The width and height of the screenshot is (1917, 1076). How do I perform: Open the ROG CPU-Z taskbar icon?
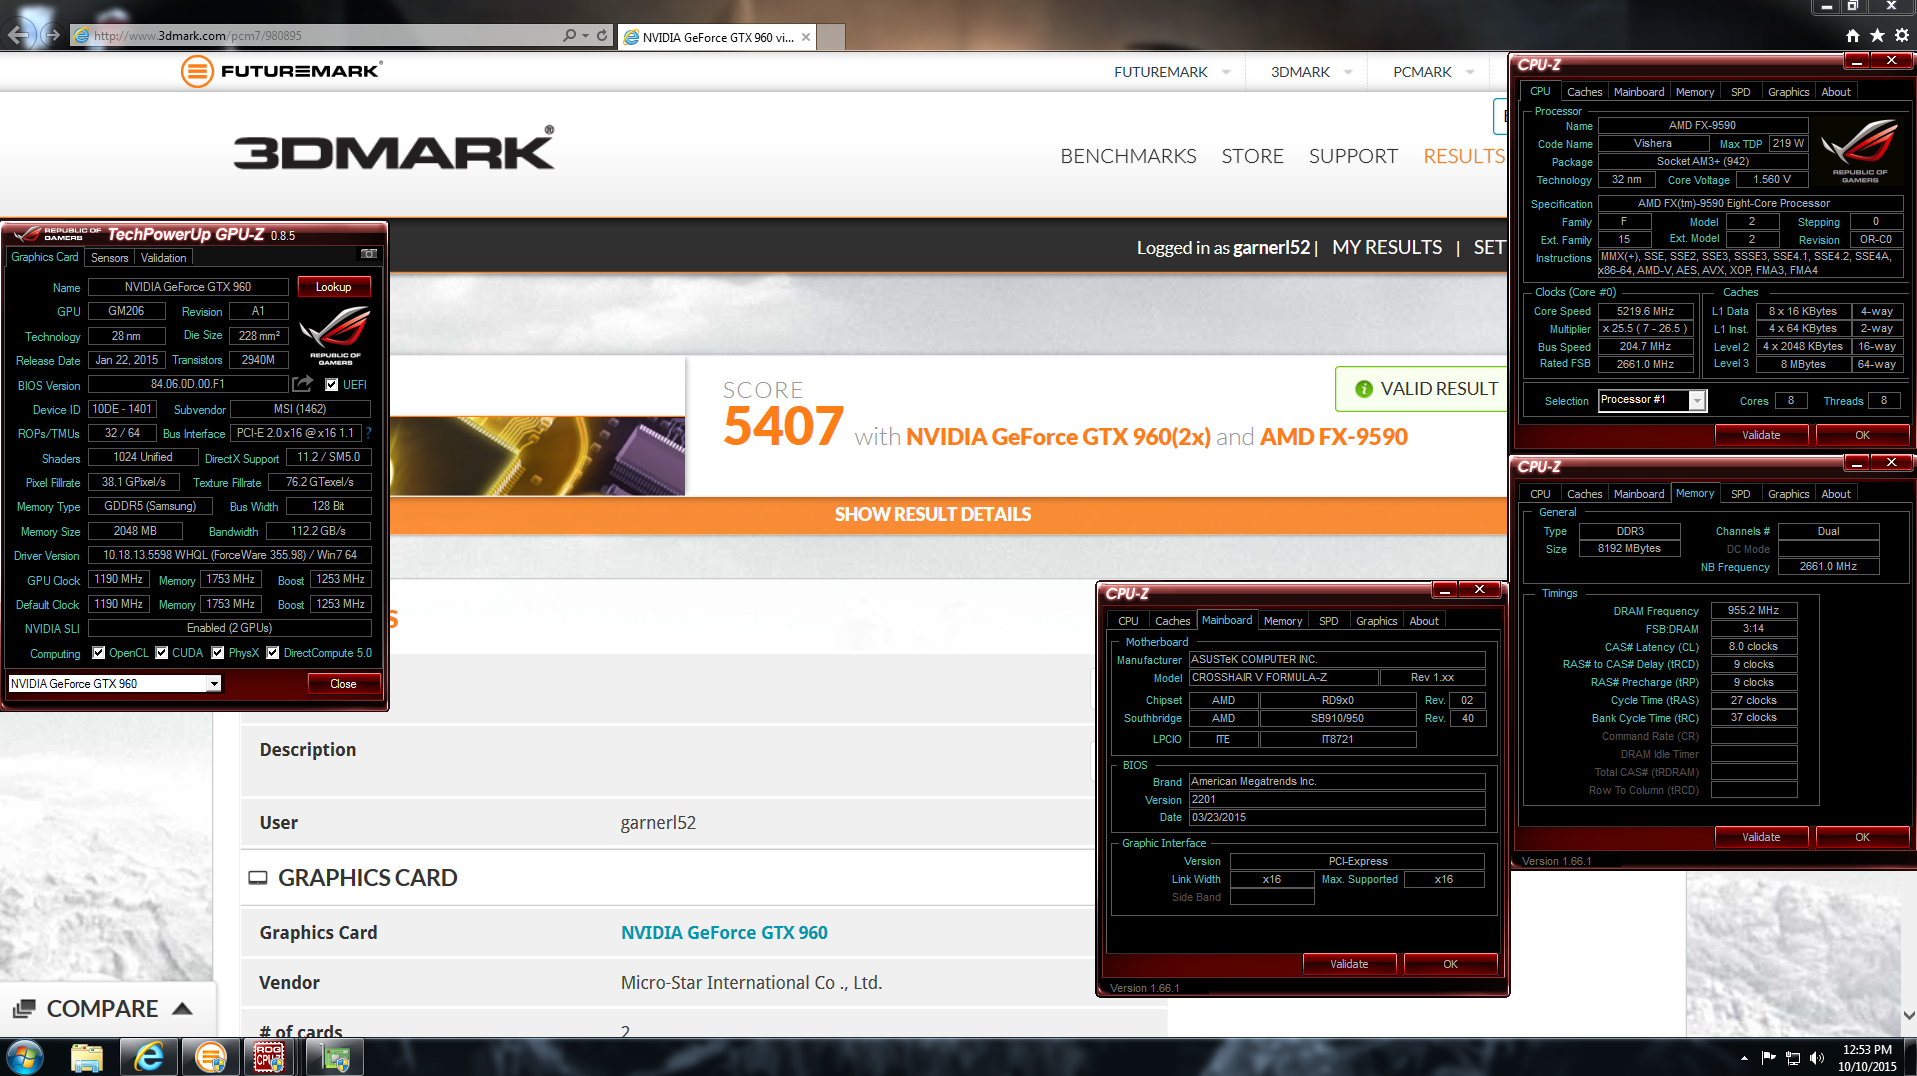(x=270, y=1057)
